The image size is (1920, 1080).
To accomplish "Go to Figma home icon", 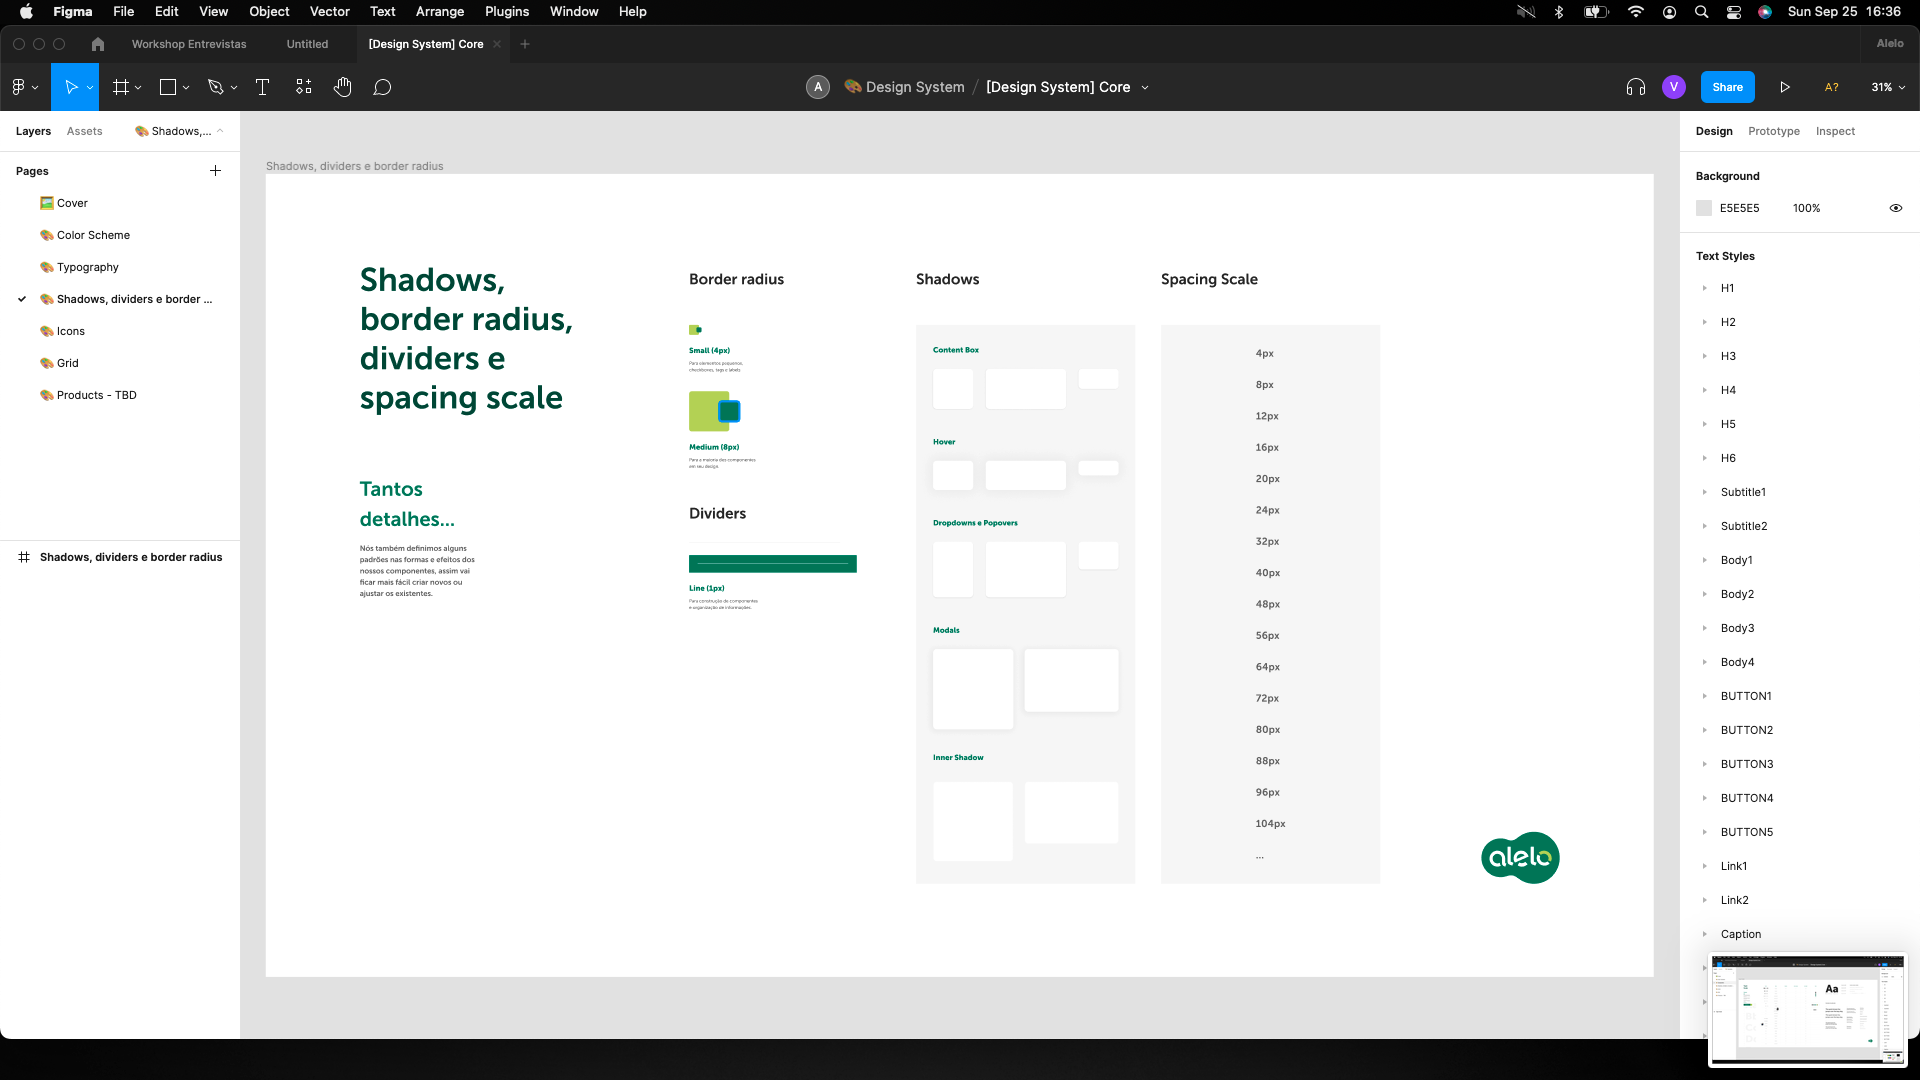I will click(x=97, y=44).
